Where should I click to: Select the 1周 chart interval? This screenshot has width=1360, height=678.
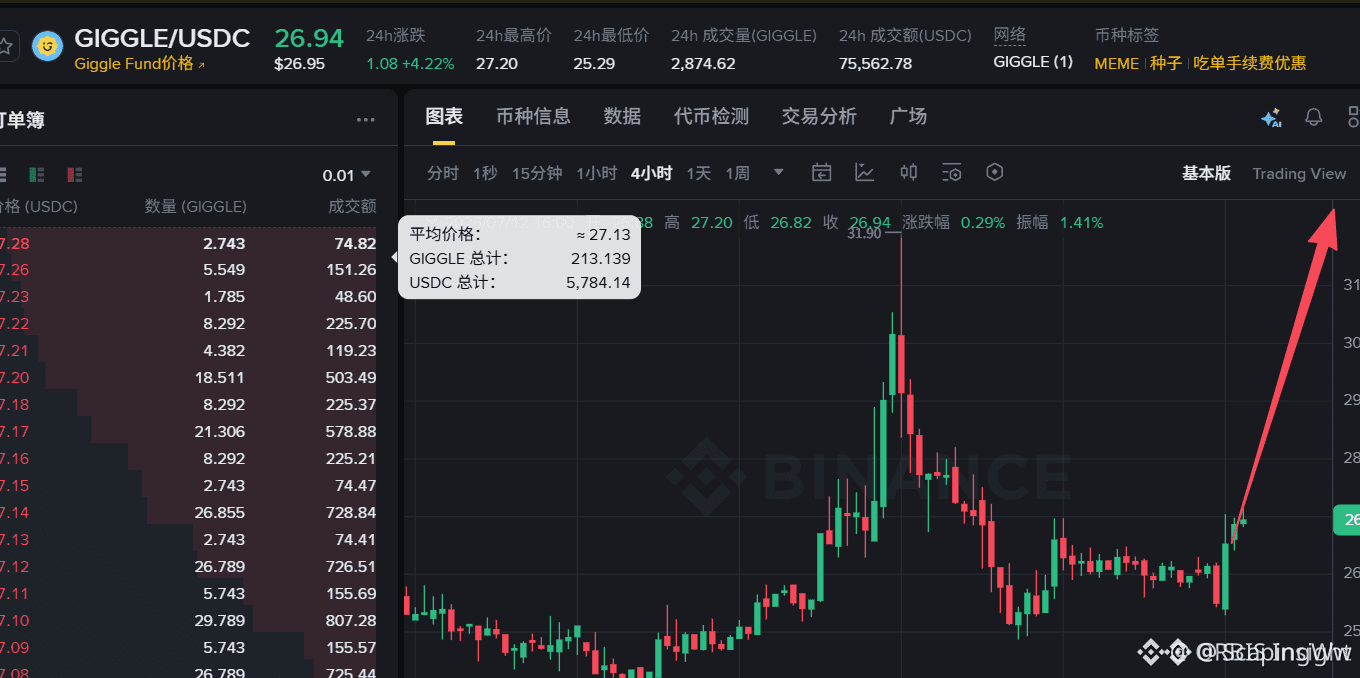737,173
